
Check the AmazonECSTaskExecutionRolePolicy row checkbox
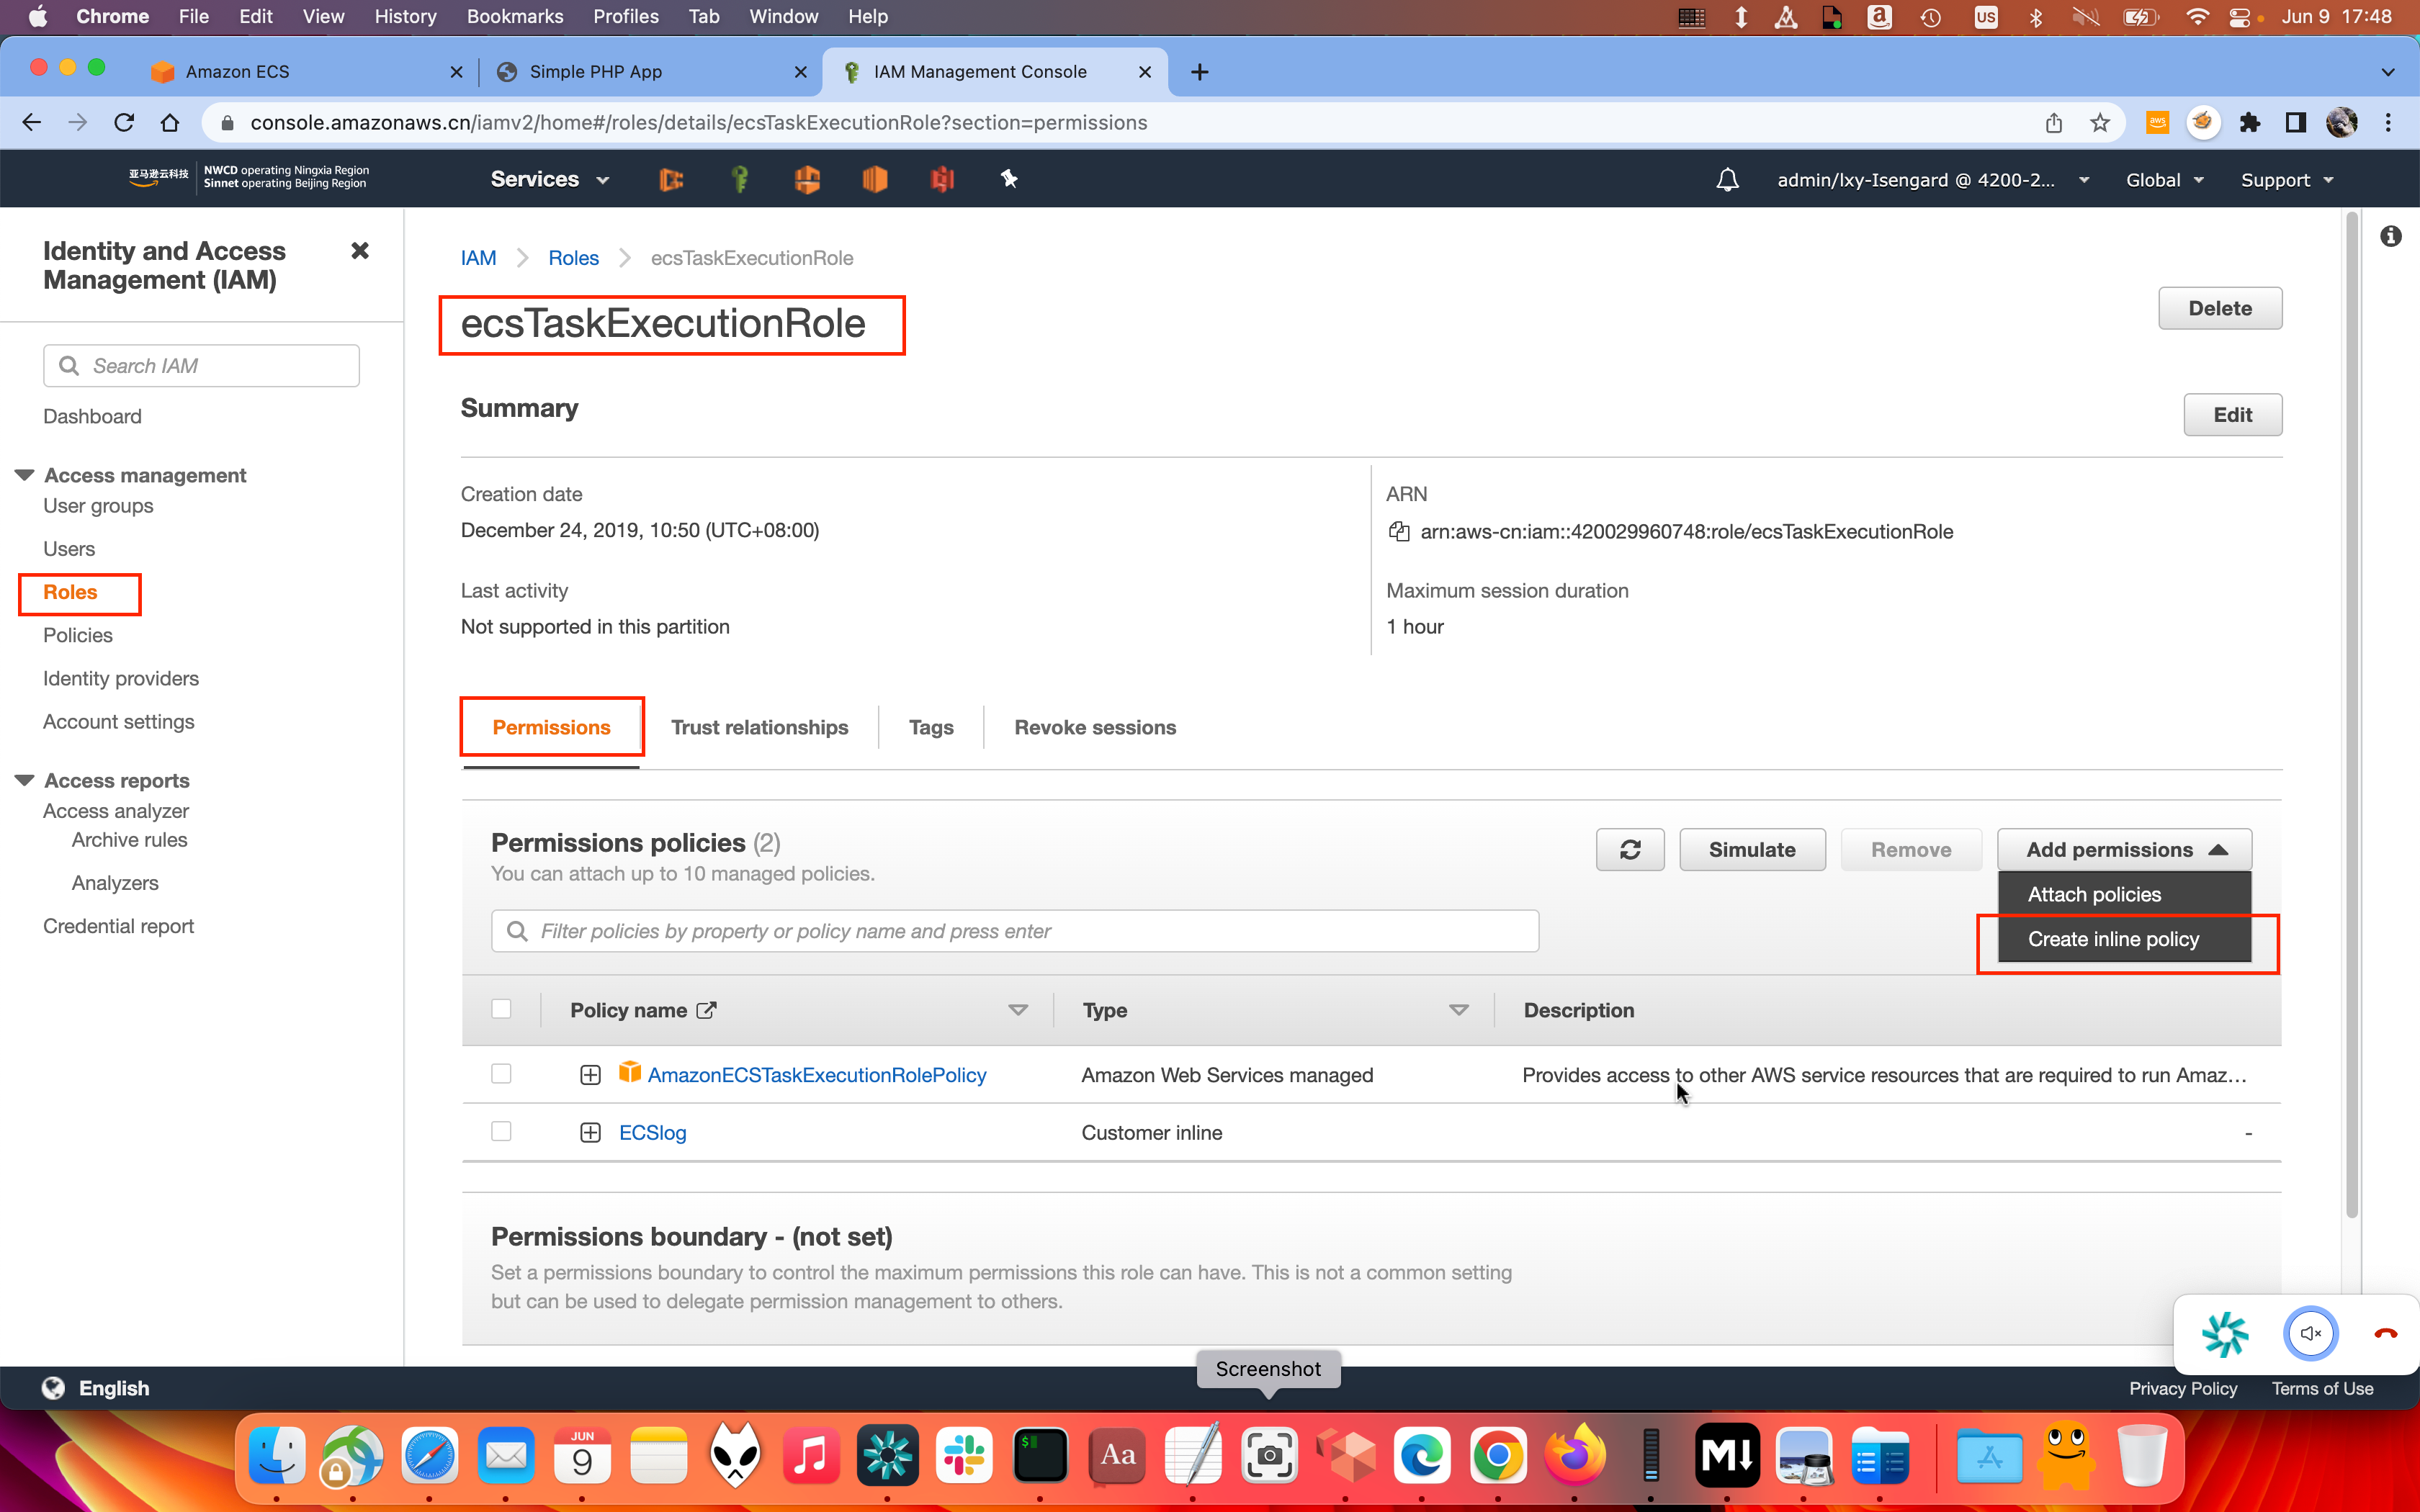point(501,1073)
